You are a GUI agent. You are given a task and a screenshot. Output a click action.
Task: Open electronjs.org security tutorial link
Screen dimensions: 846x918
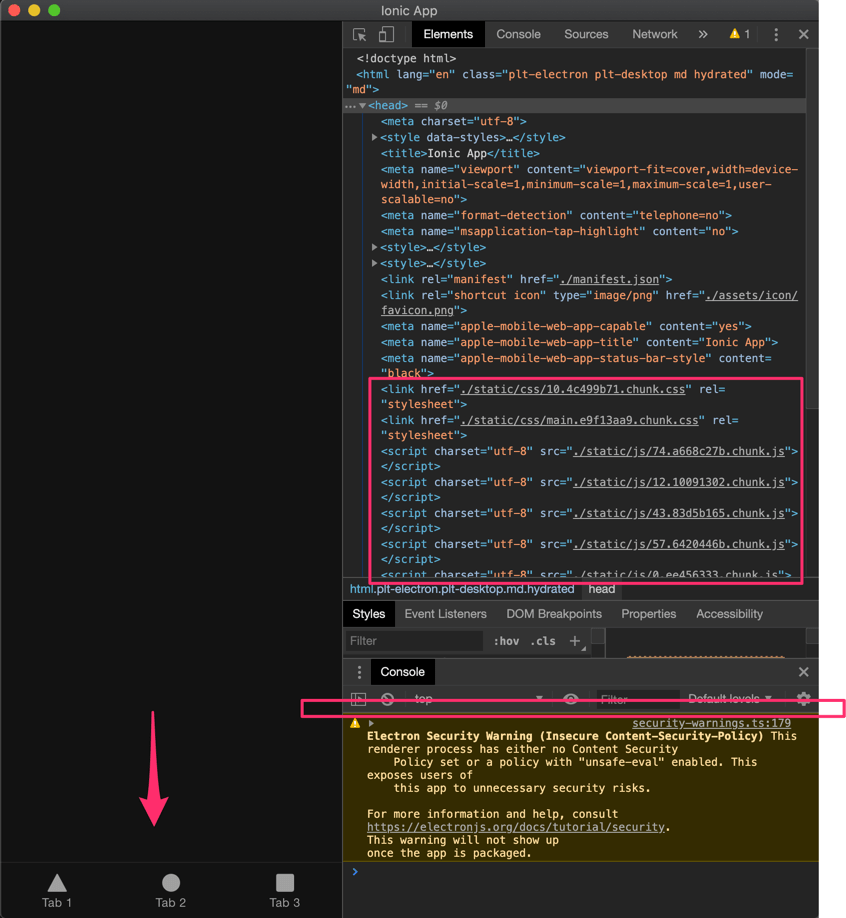click(516, 827)
